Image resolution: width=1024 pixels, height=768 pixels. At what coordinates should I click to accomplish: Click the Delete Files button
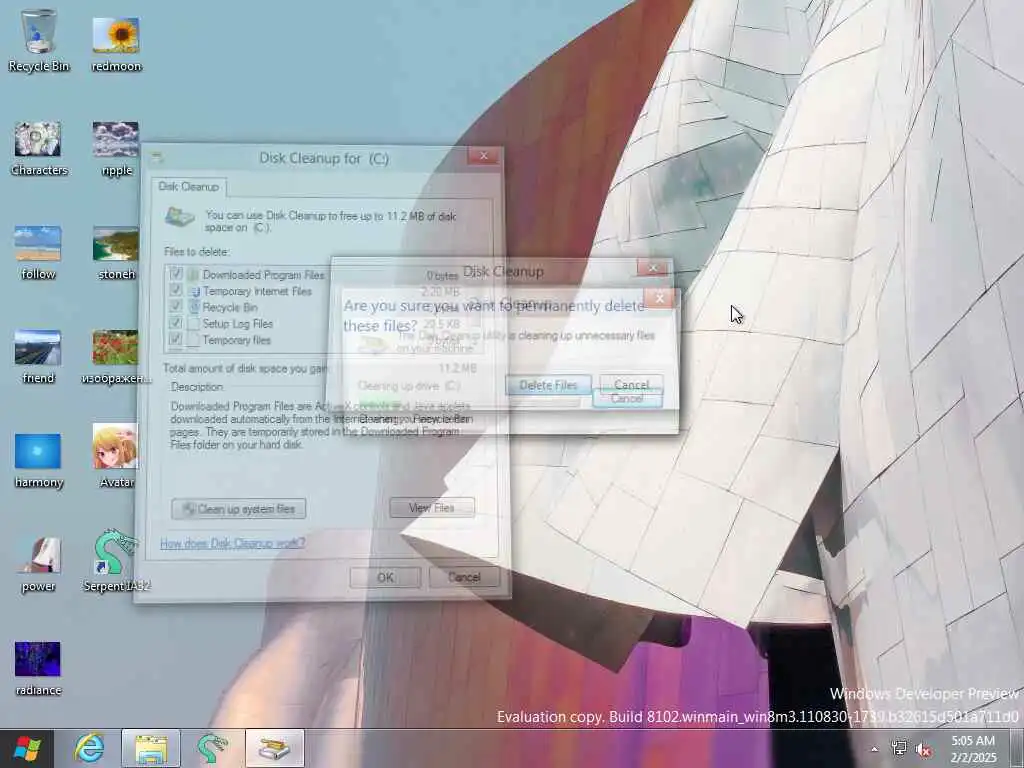[549, 385]
